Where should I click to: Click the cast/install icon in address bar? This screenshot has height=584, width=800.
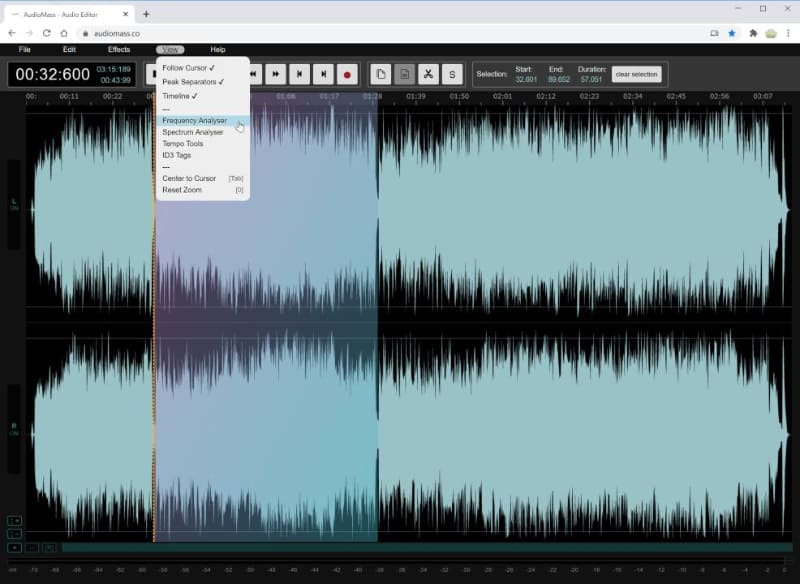(x=714, y=33)
